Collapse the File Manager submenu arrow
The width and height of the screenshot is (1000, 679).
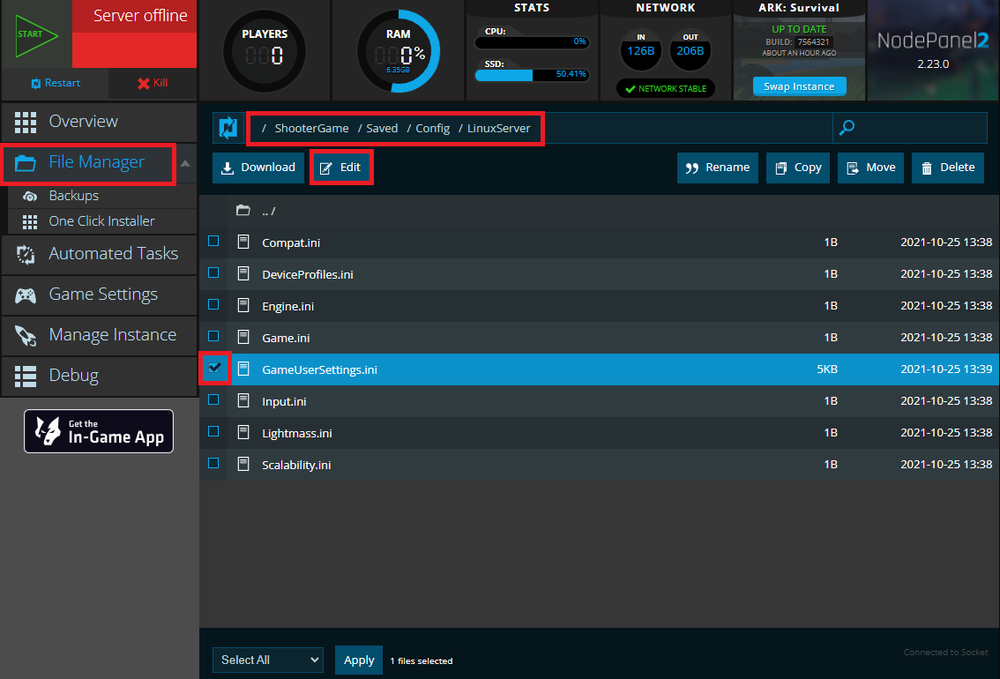click(185, 164)
